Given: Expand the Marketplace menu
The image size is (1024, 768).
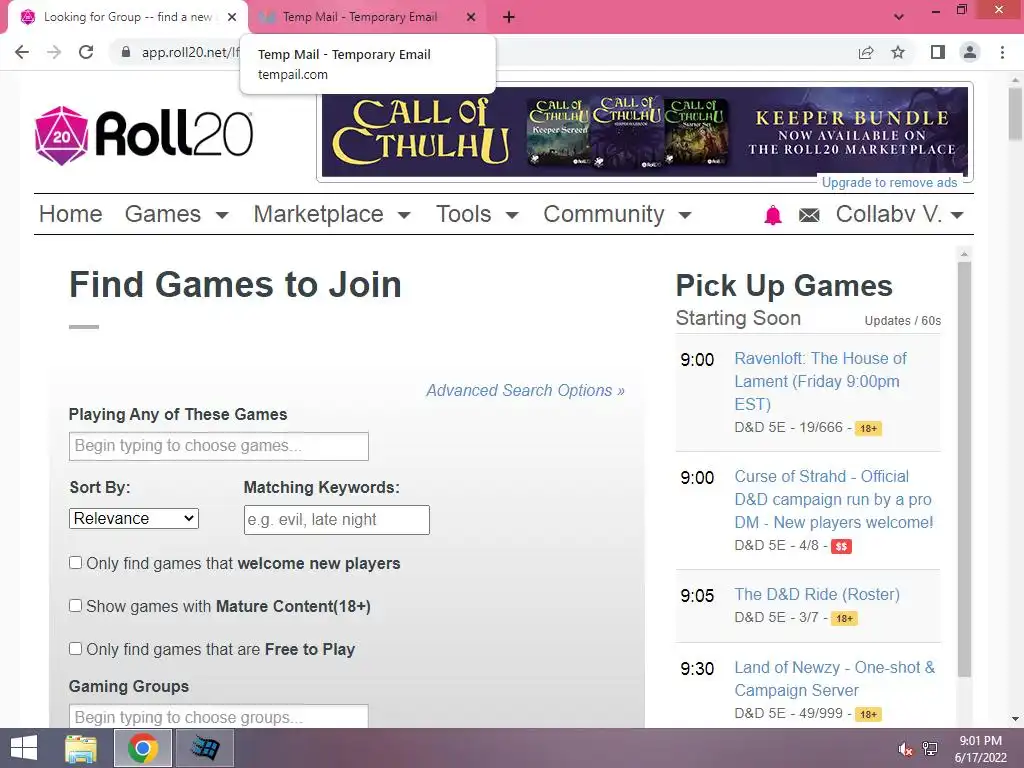Looking at the screenshot, I should pyautogui.click(x=332, y=214).
